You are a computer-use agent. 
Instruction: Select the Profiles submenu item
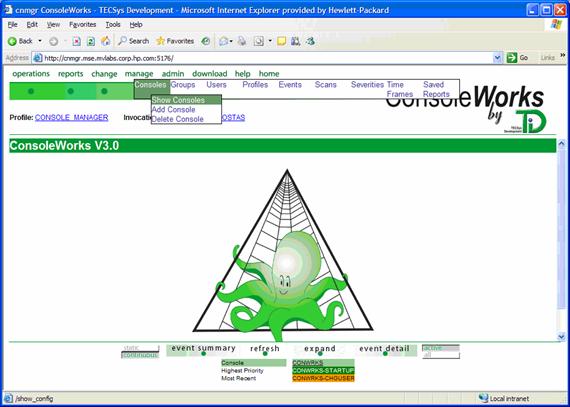(x=255, y=85)
